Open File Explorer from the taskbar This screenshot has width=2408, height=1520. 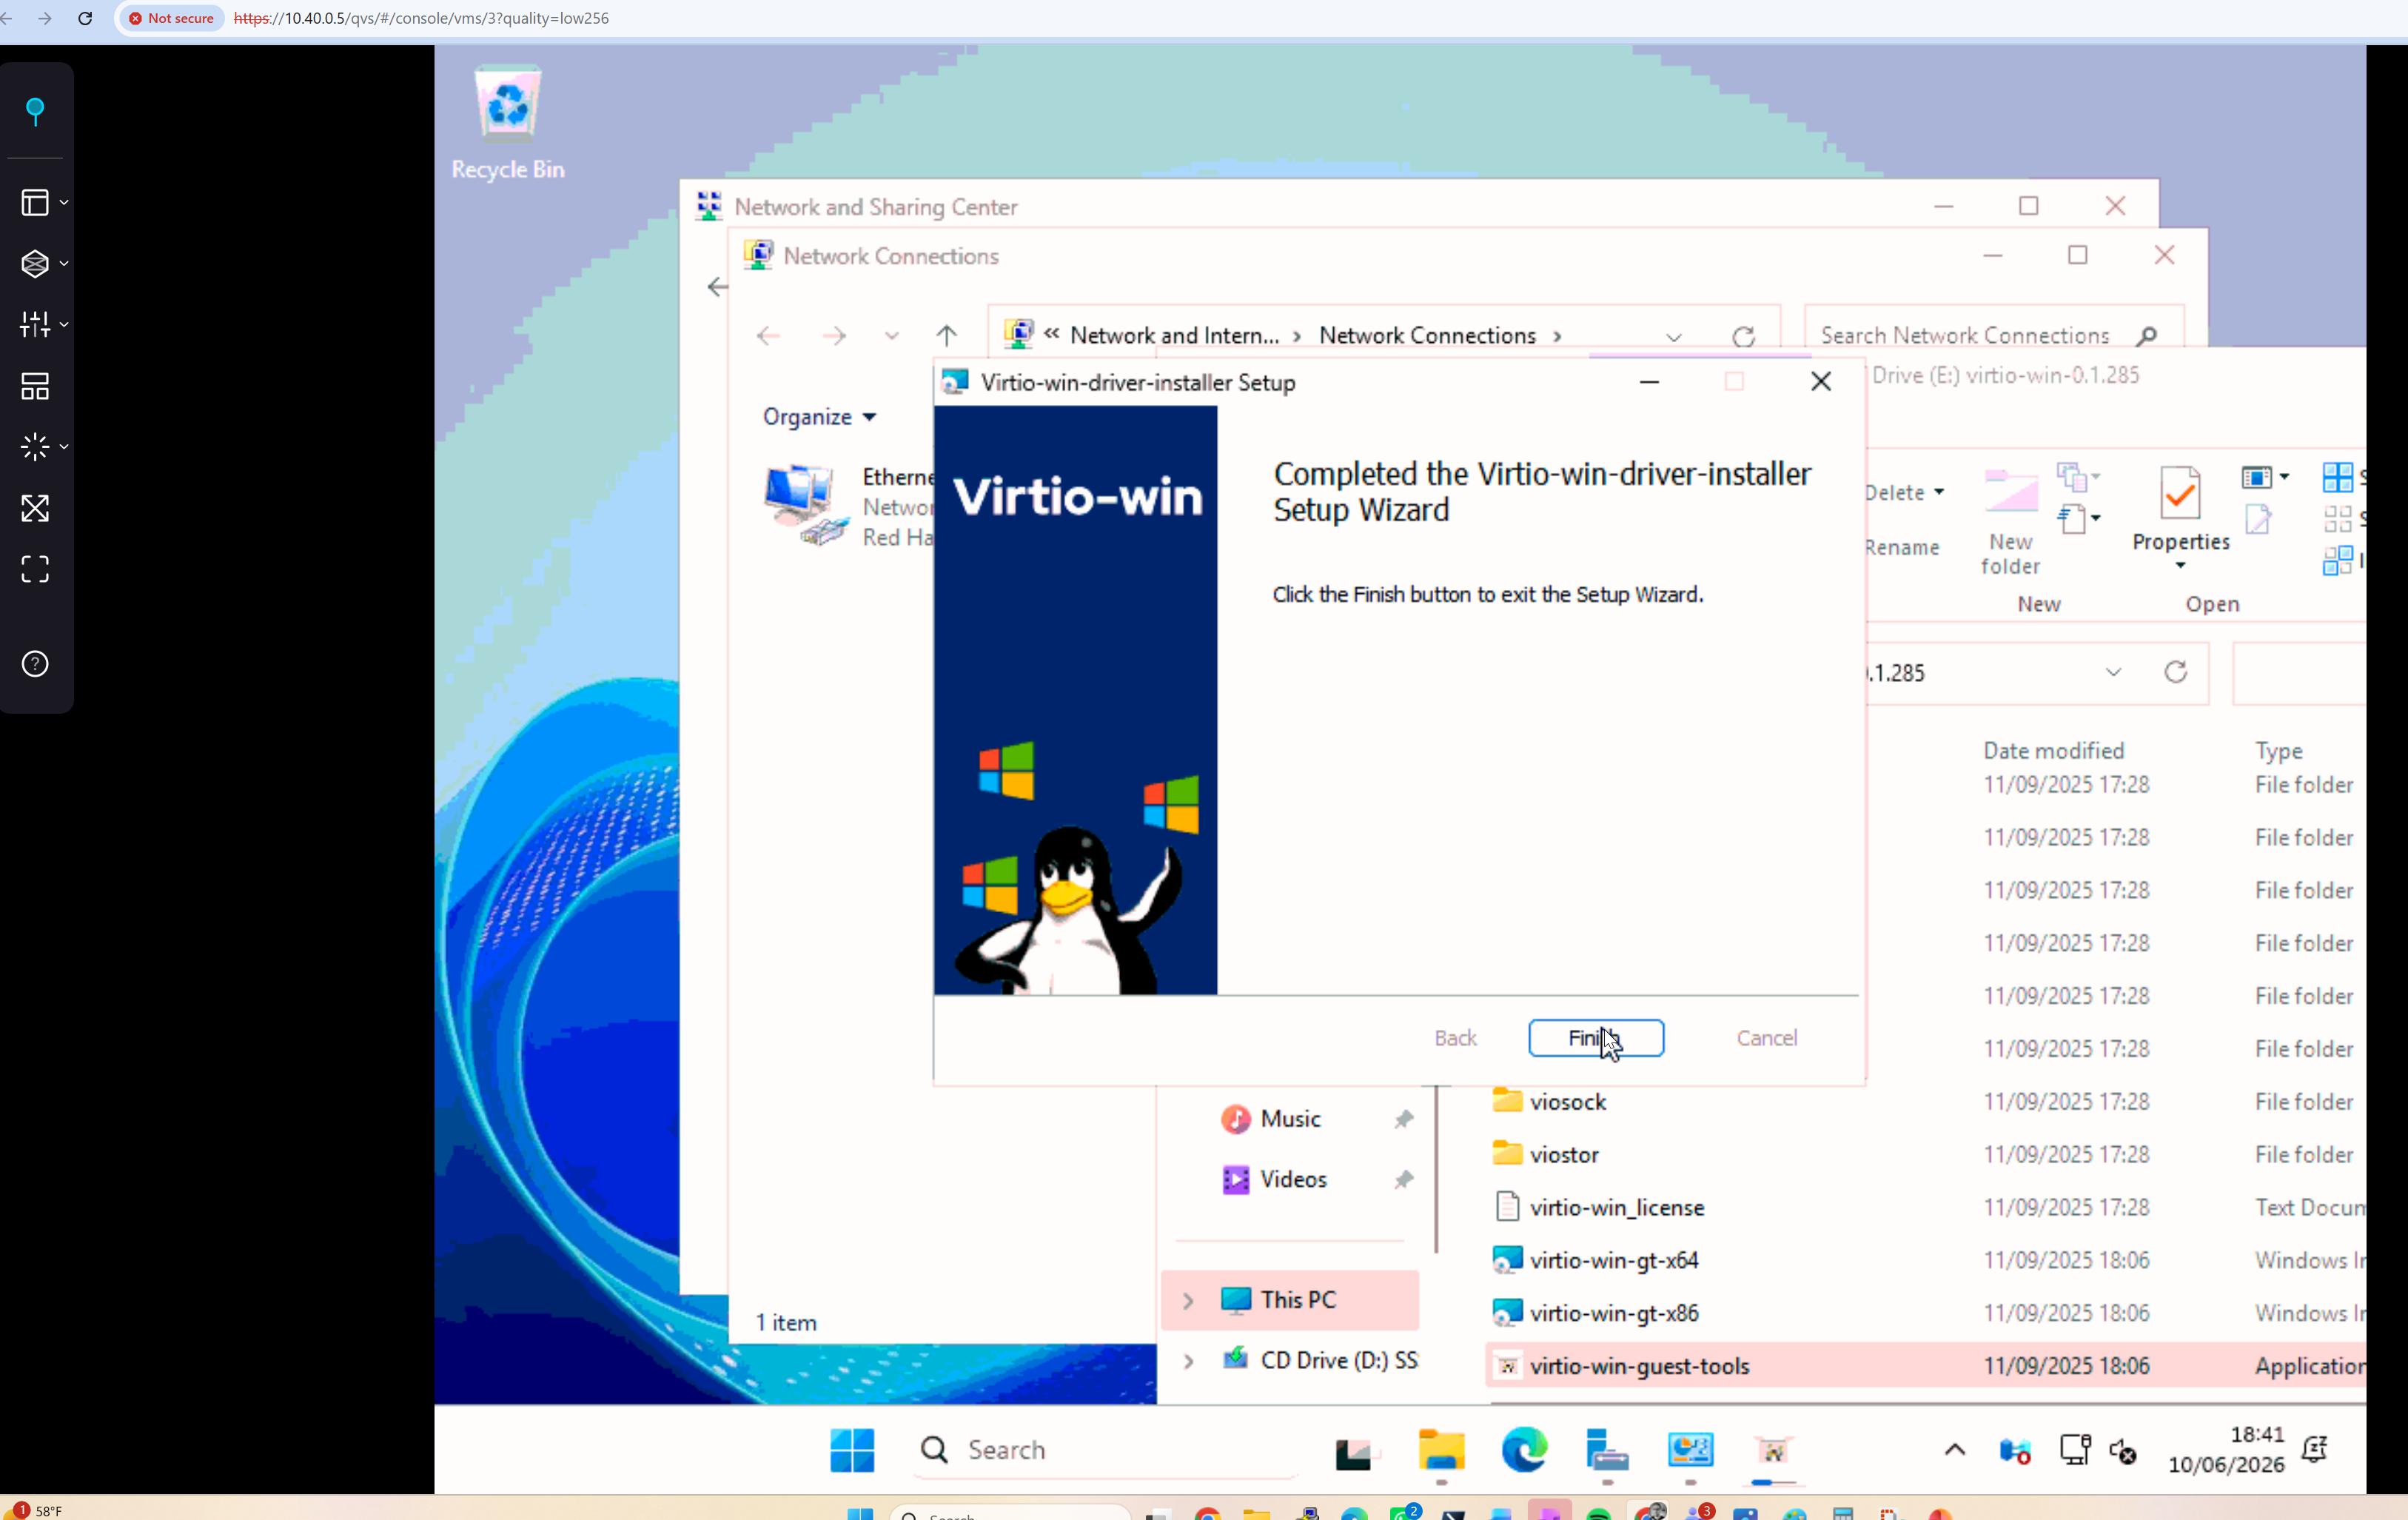[x=1441, y=1450]
